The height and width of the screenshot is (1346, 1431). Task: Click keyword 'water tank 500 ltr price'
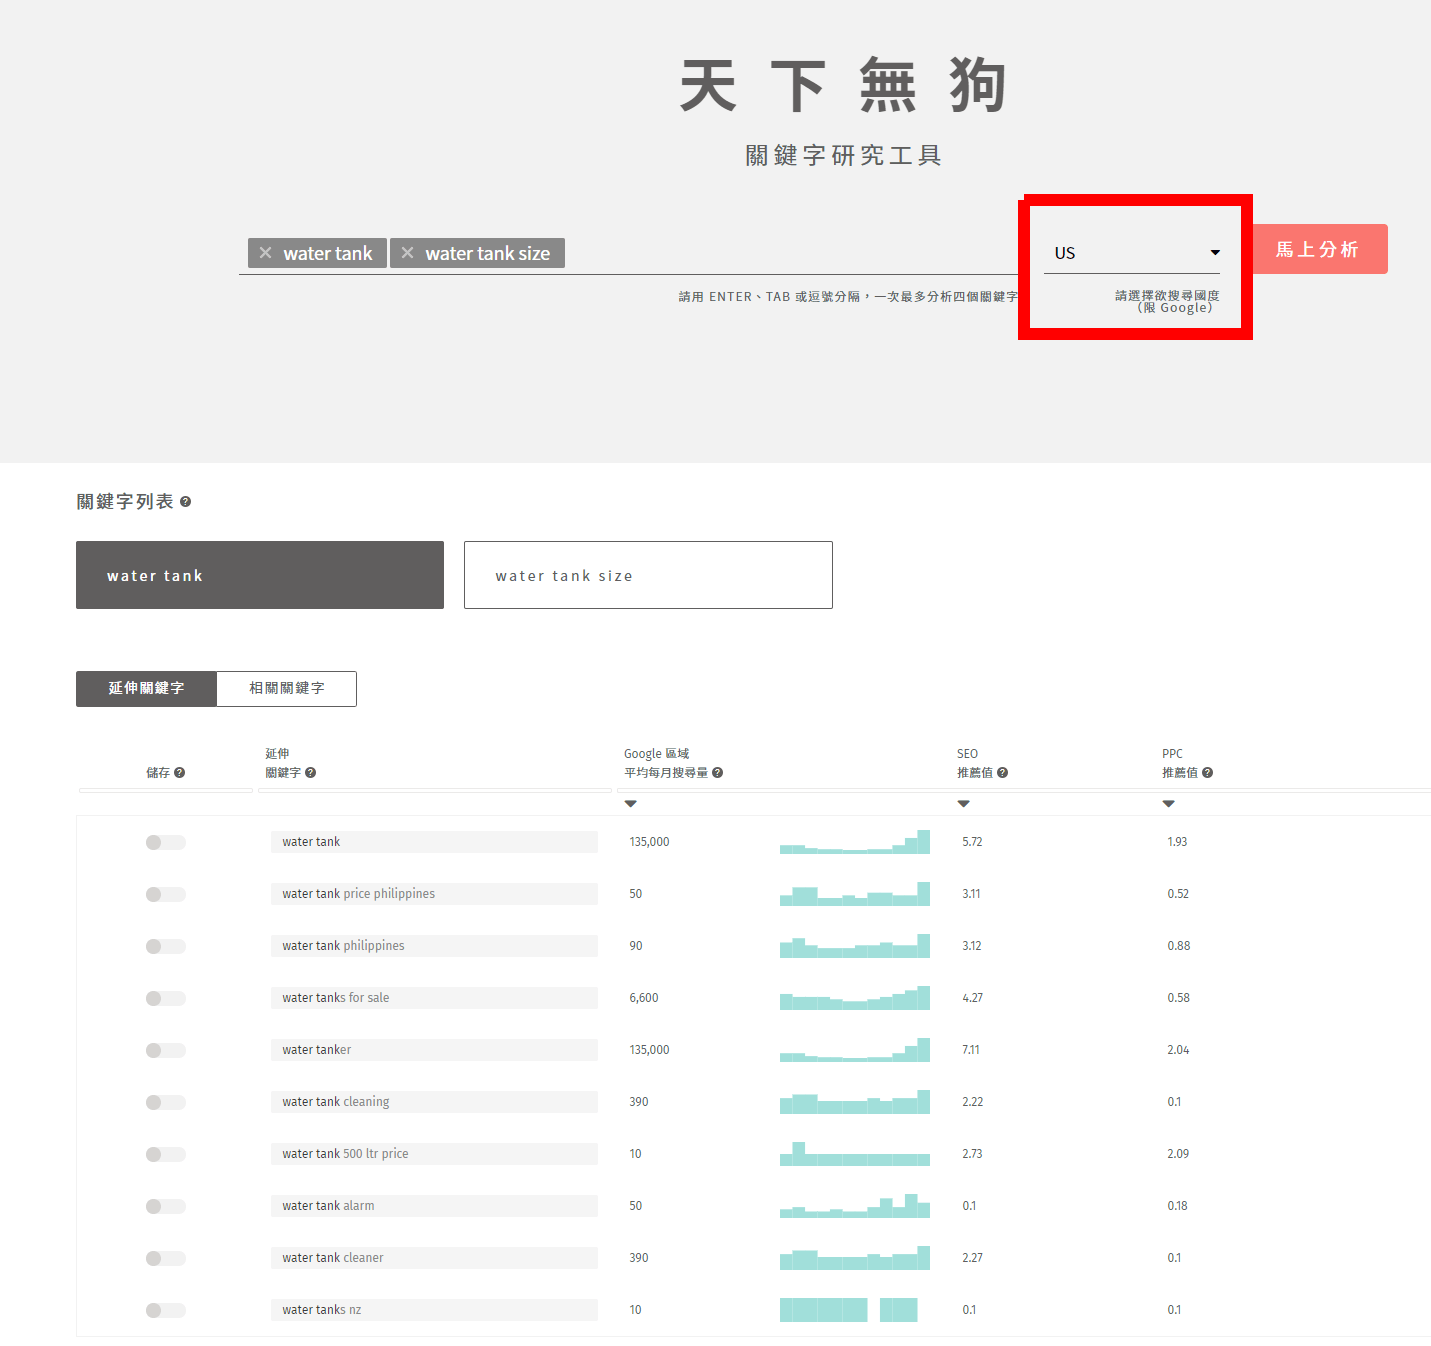click(x=434, y=1154)
